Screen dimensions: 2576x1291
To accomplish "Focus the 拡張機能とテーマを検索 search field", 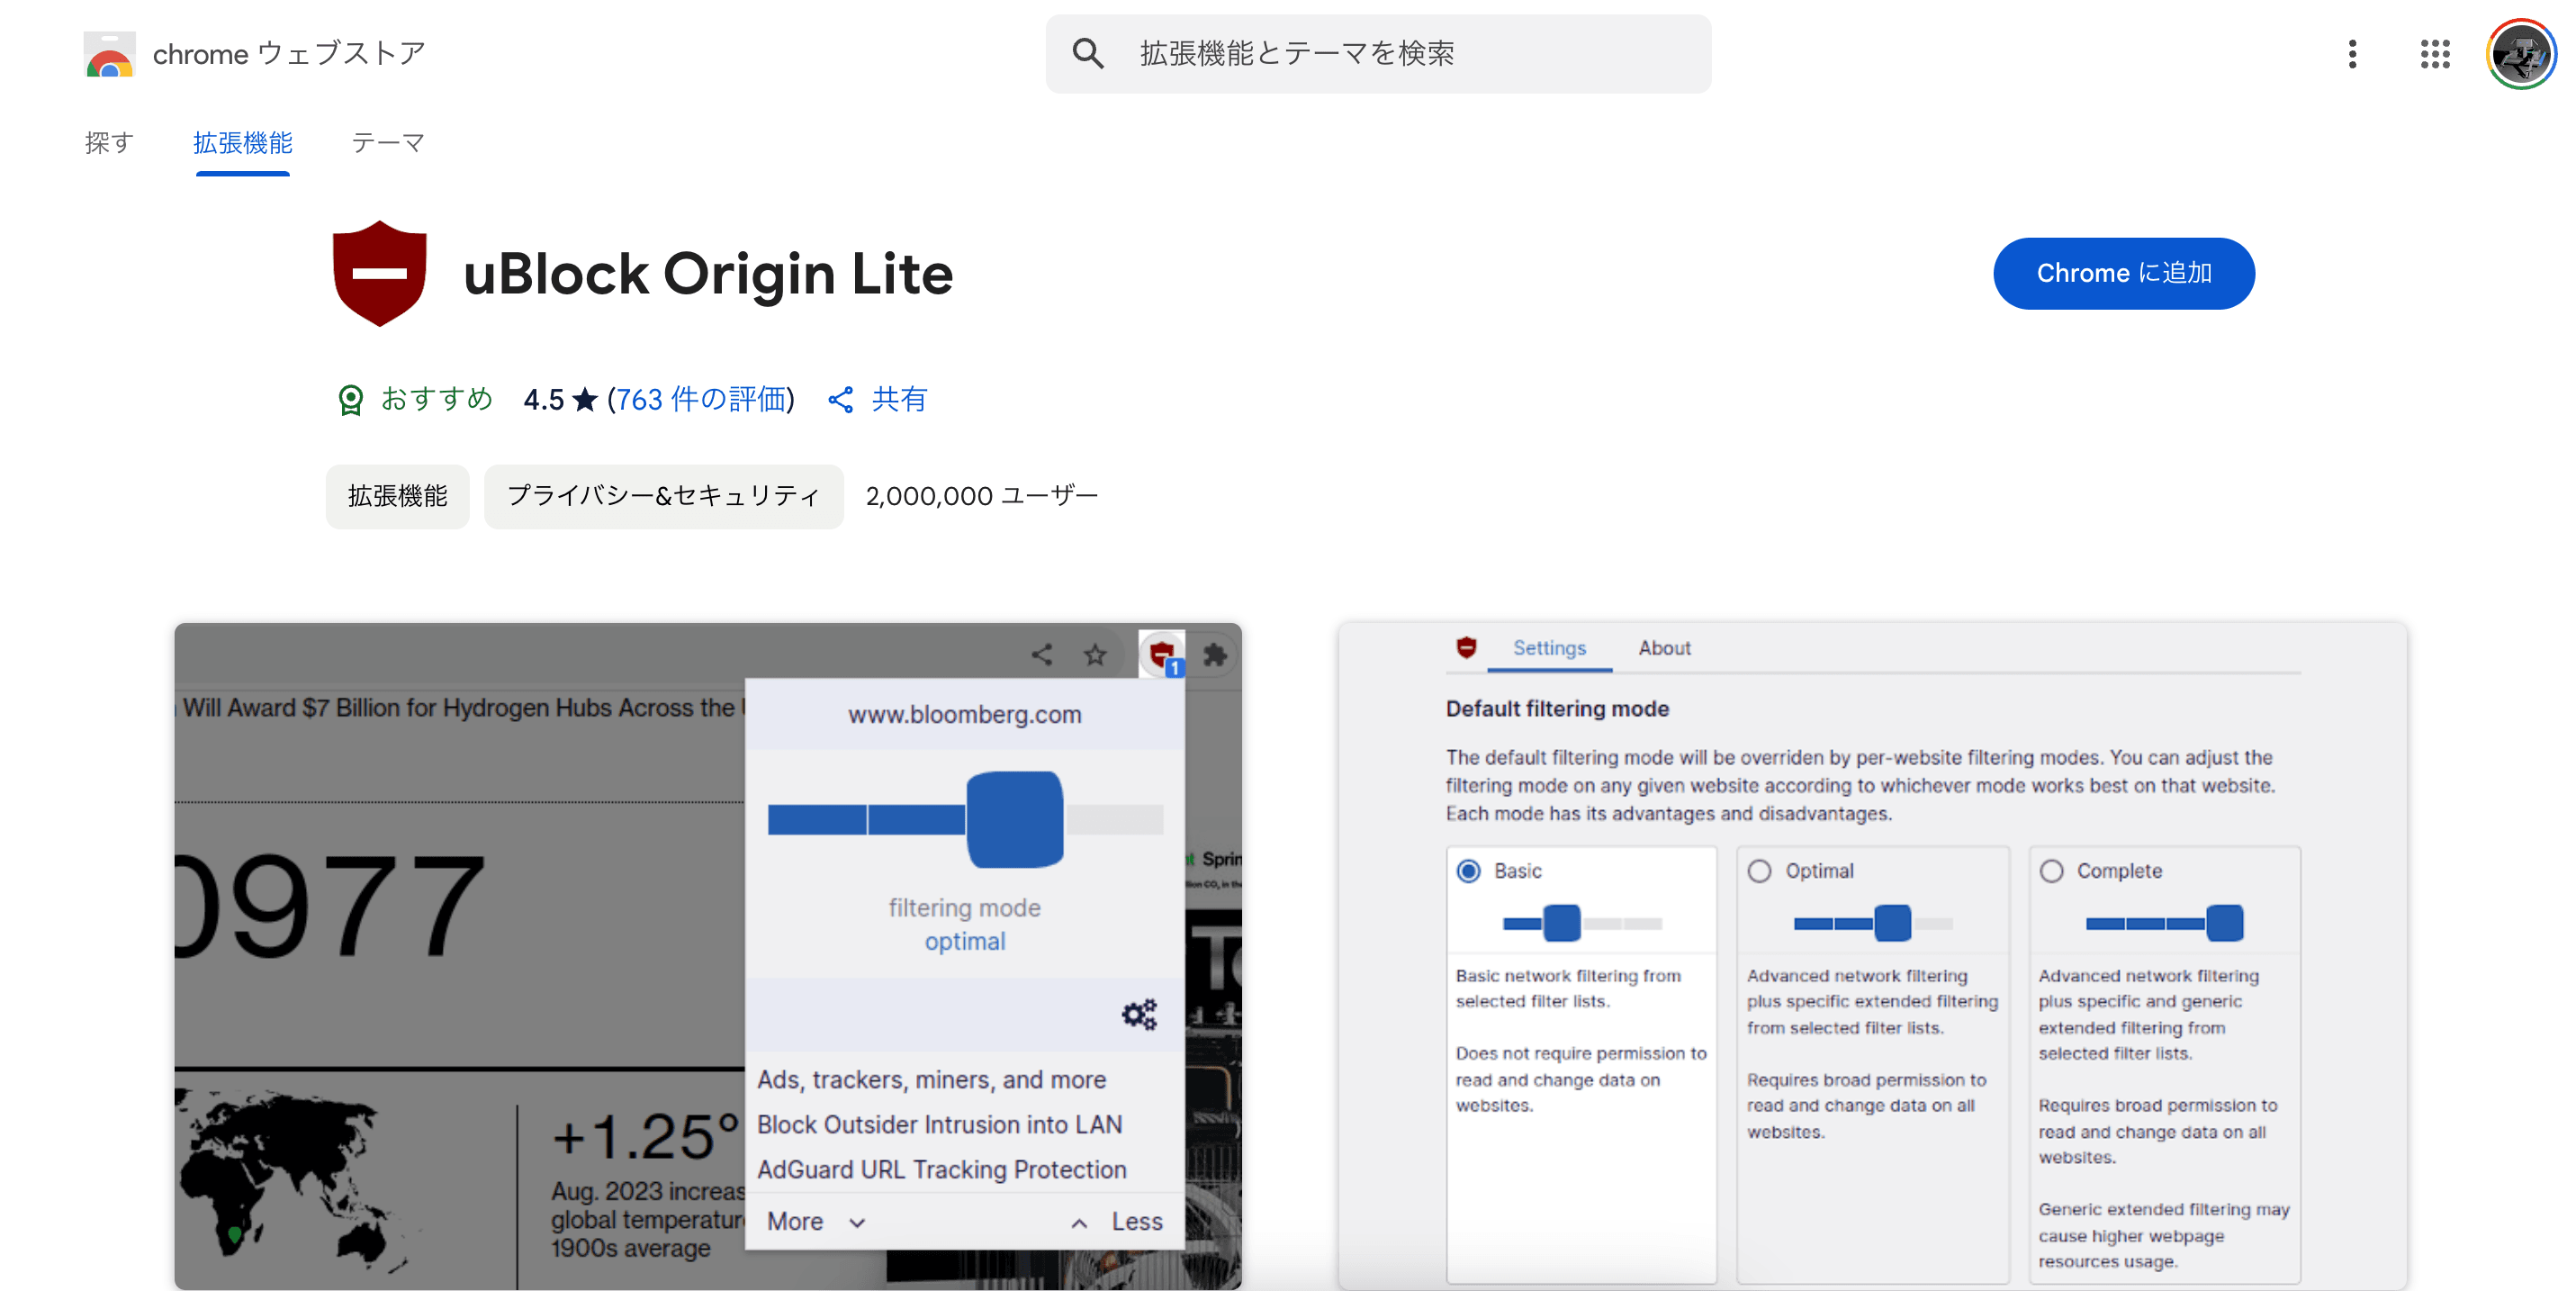I will pos(1378,54).
